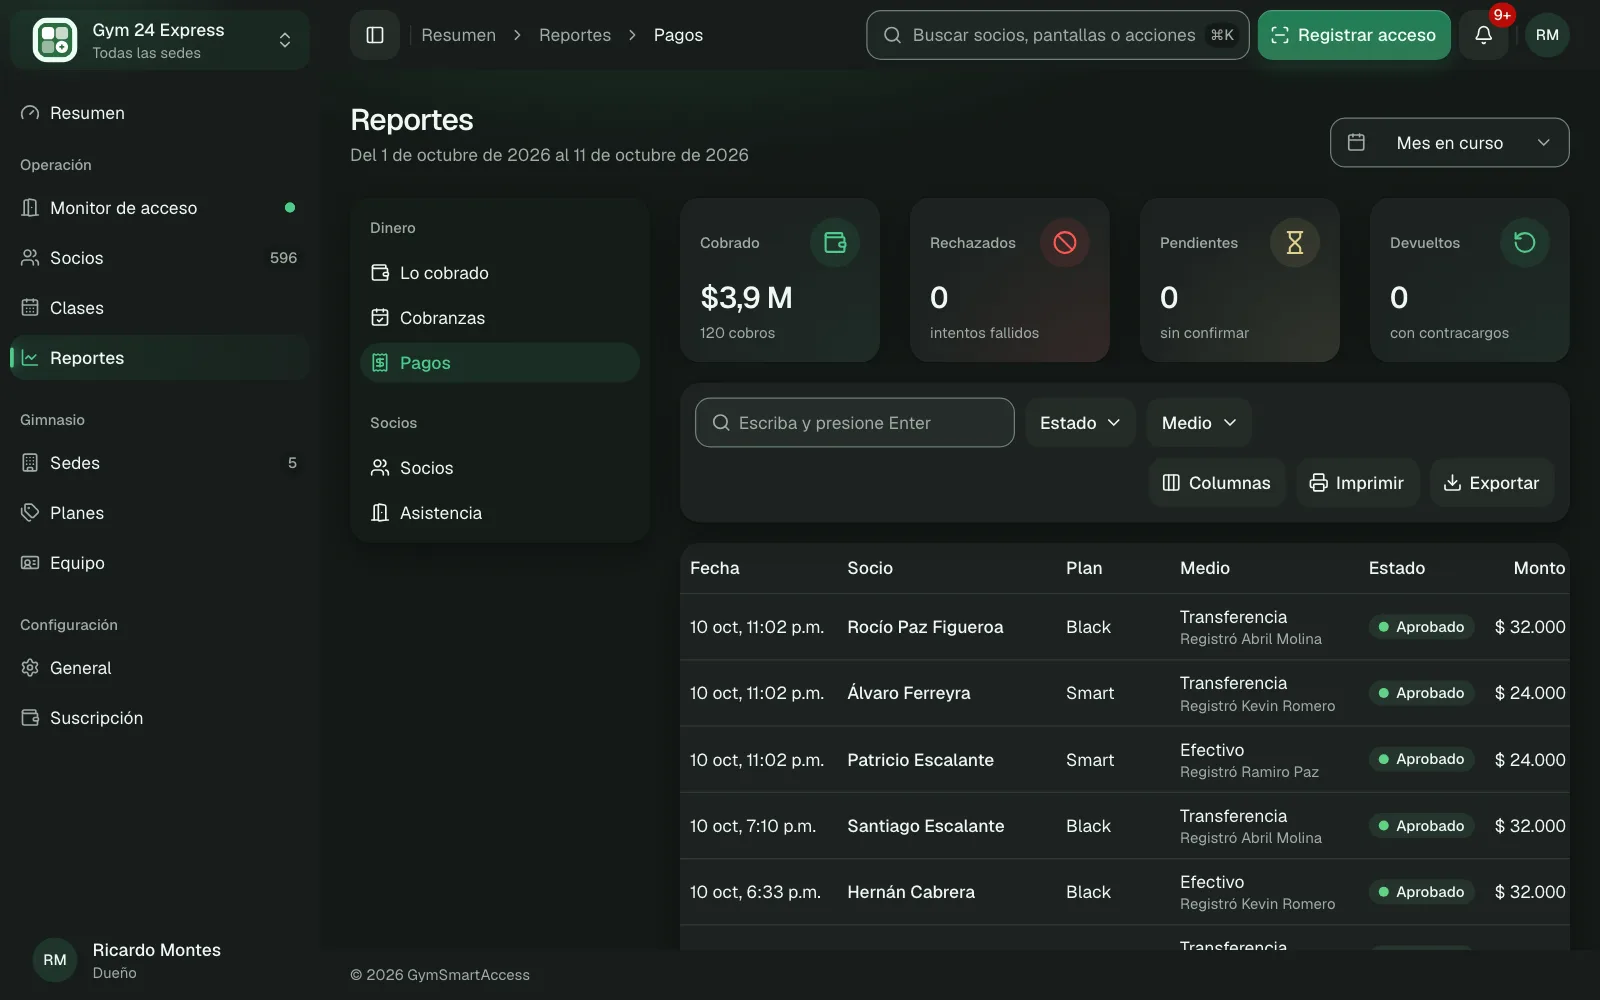
Task: Open the Mes en curso date range dropdown
Action: [1449, 143]
